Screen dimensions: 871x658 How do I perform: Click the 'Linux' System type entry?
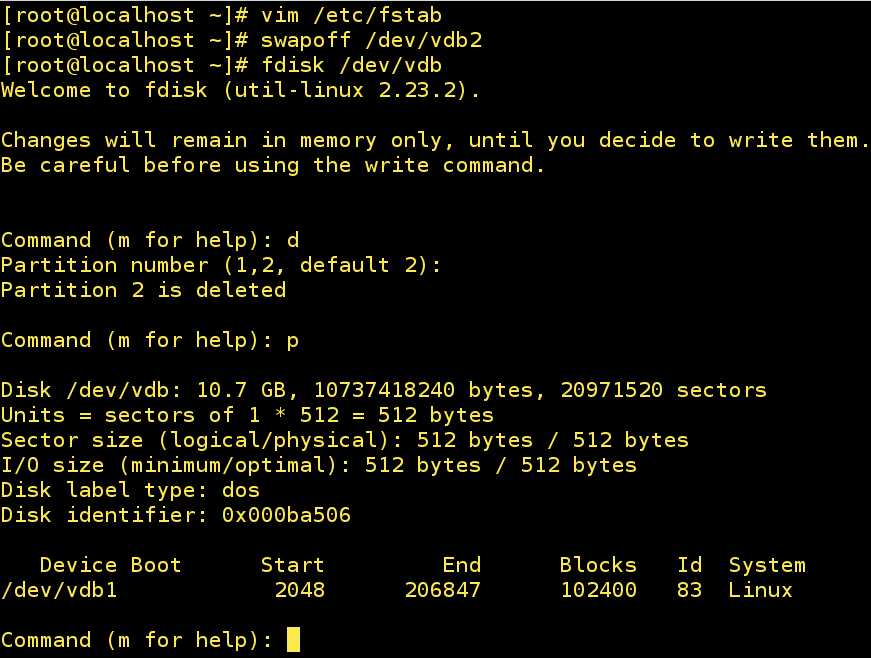(760, 590)
